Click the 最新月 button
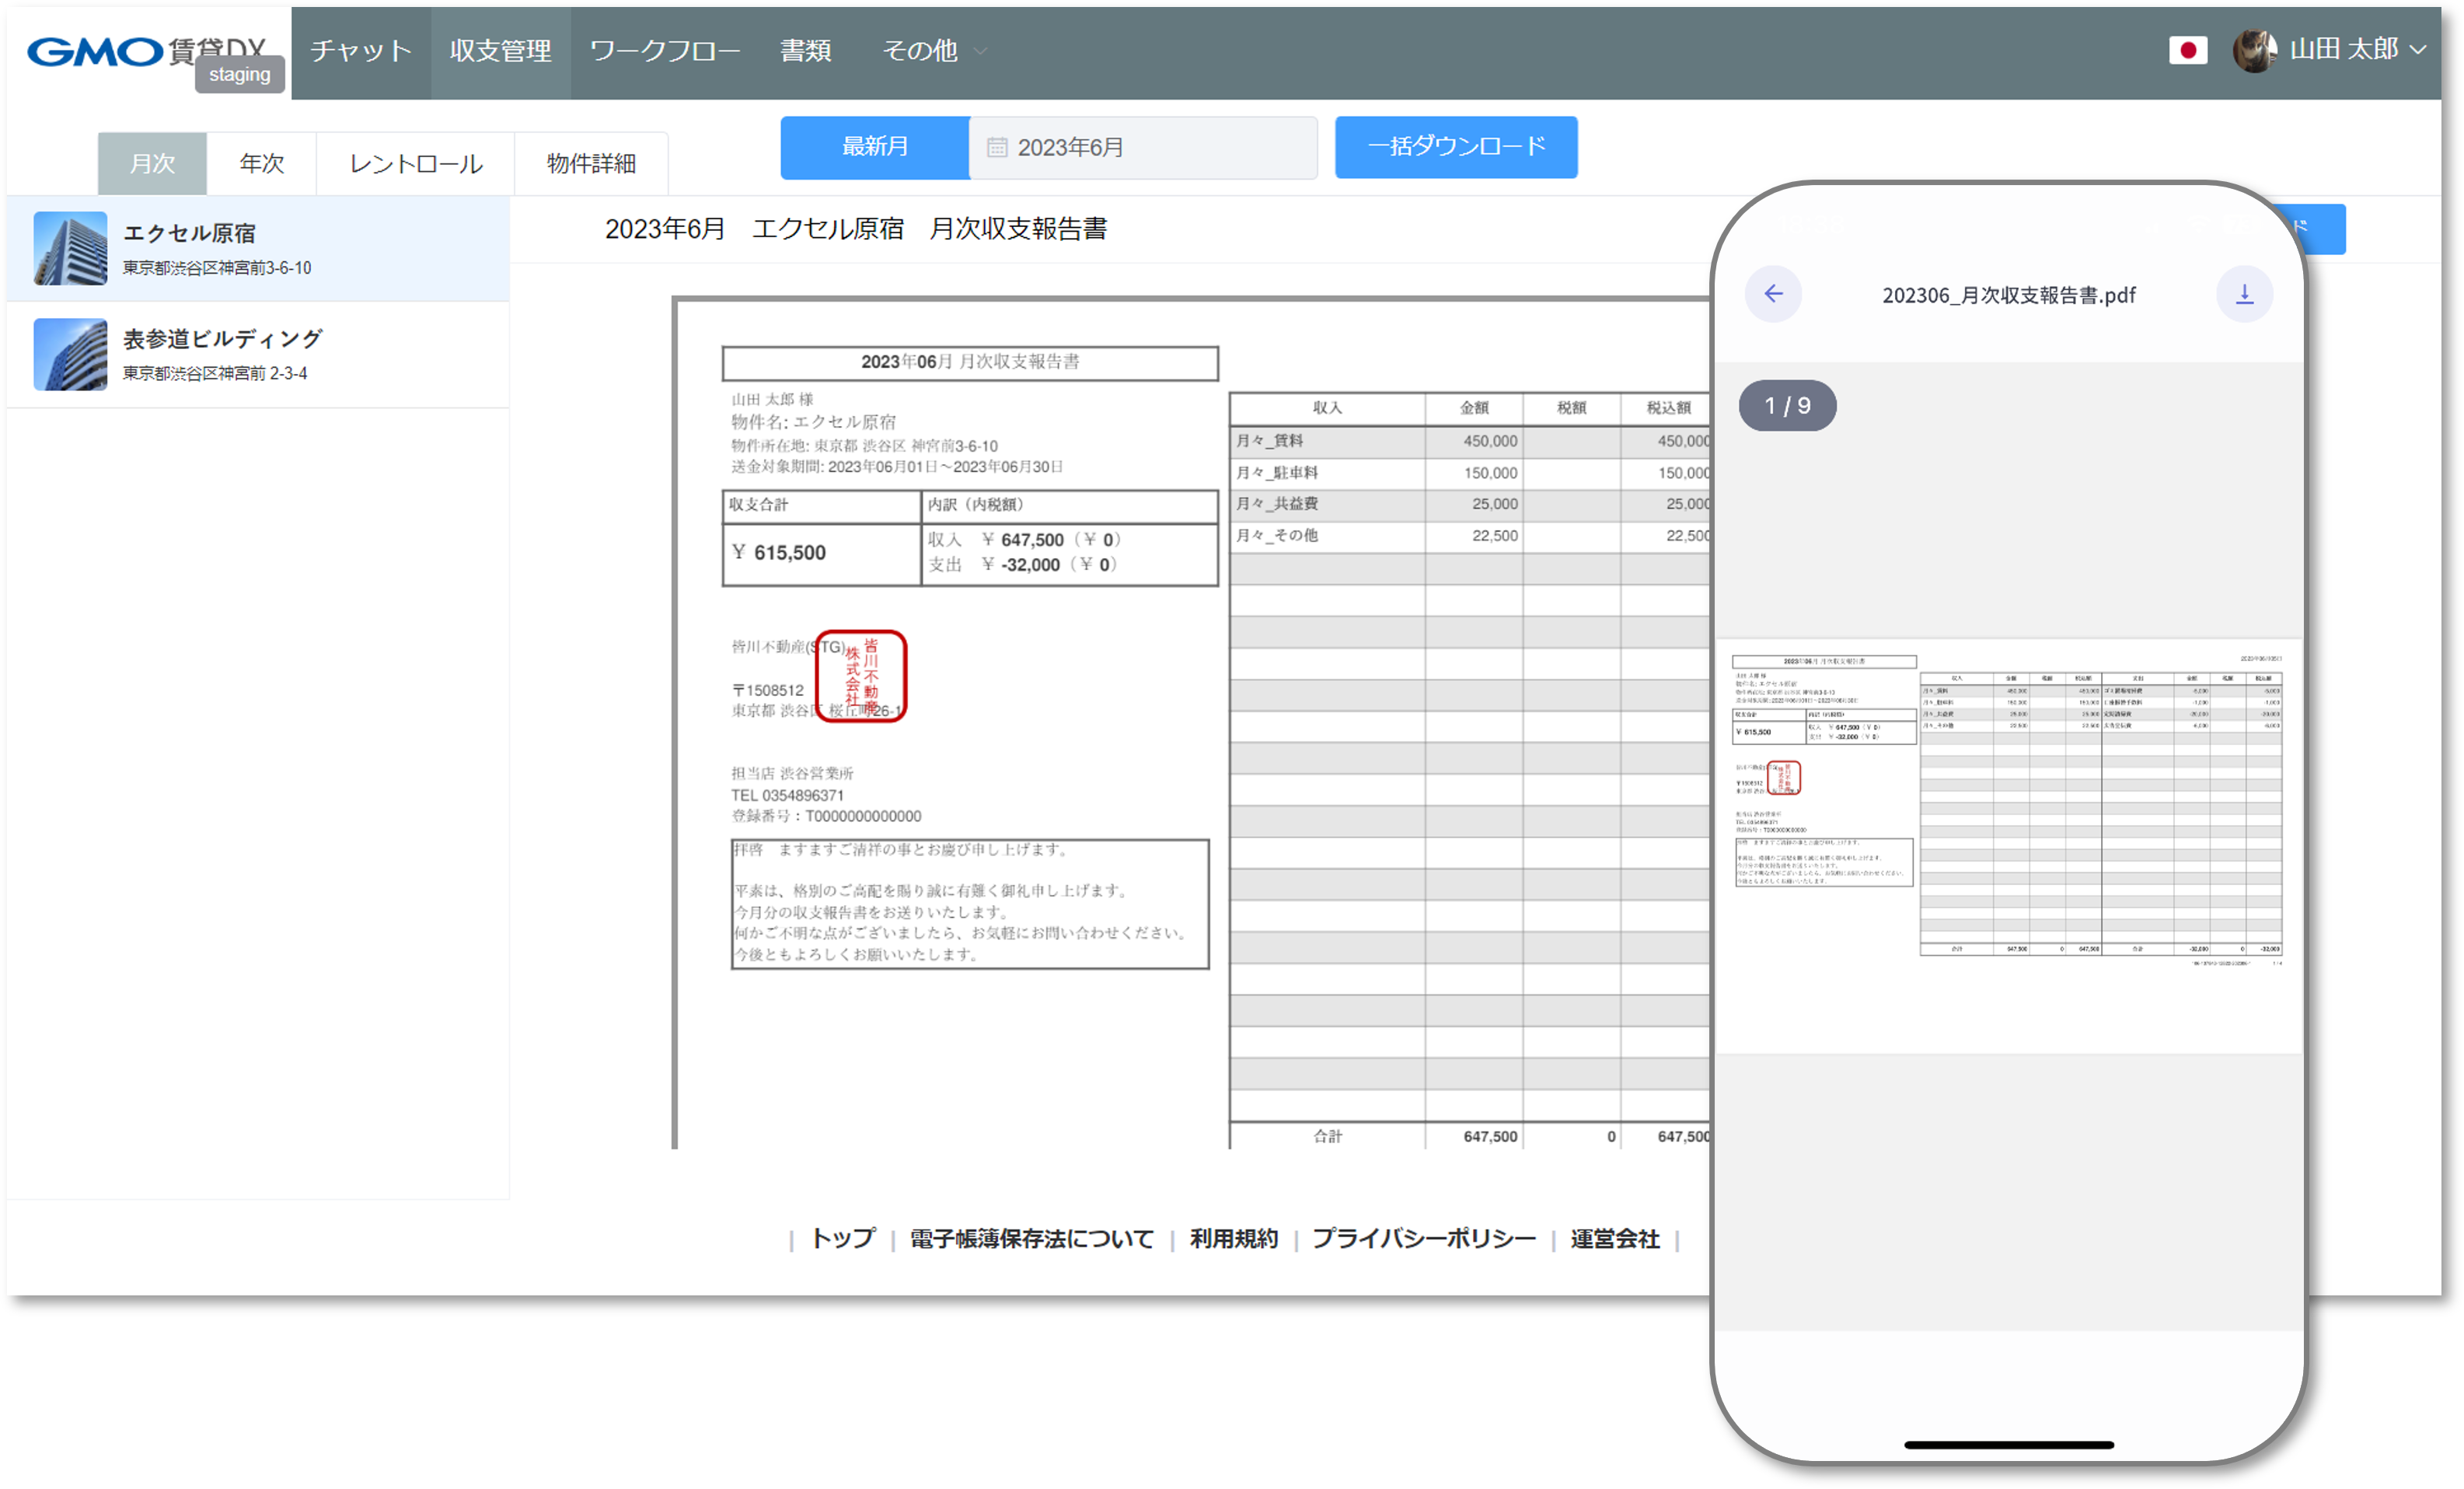2464x1489 pixels. pos(875,147)
